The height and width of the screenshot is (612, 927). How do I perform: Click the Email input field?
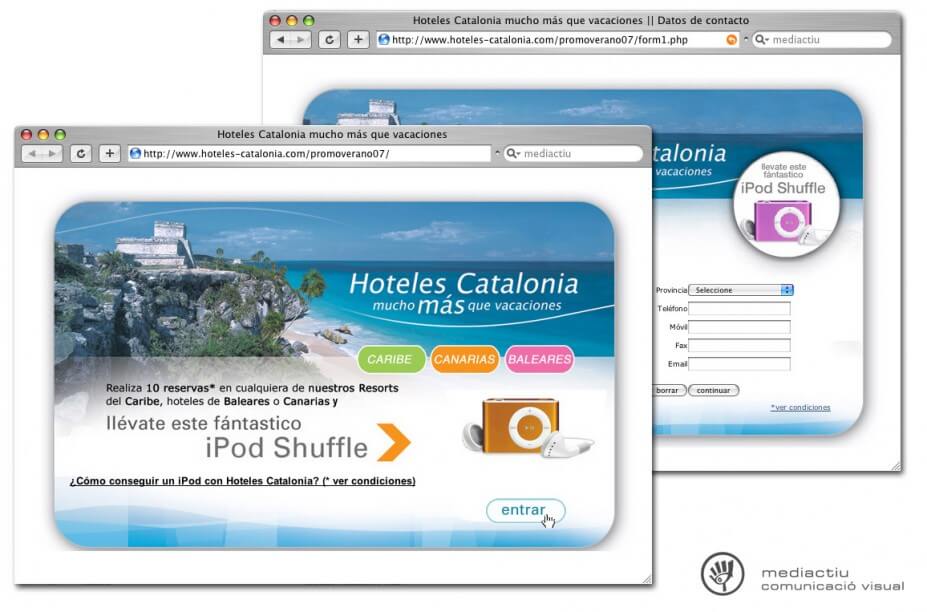click(740, 363)
